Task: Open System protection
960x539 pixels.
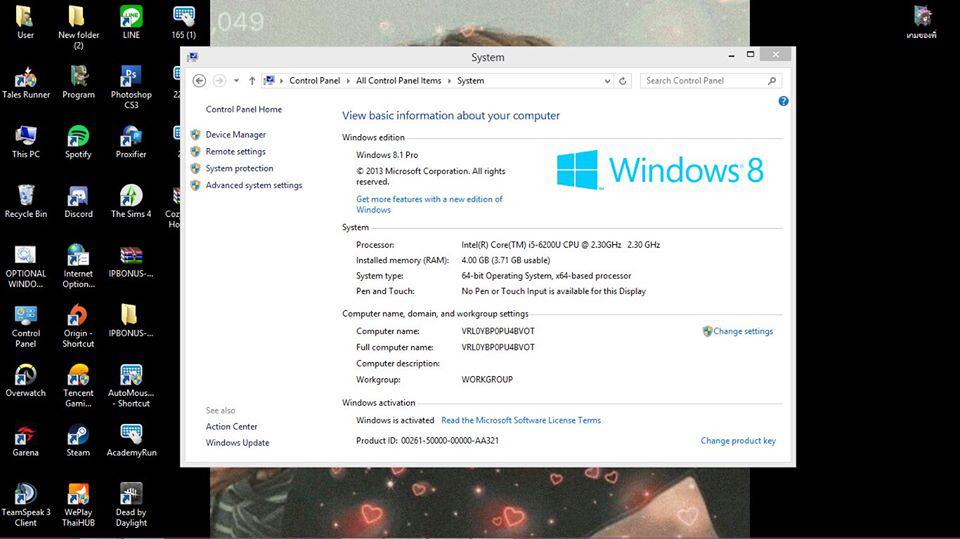Action: point(239,168)
